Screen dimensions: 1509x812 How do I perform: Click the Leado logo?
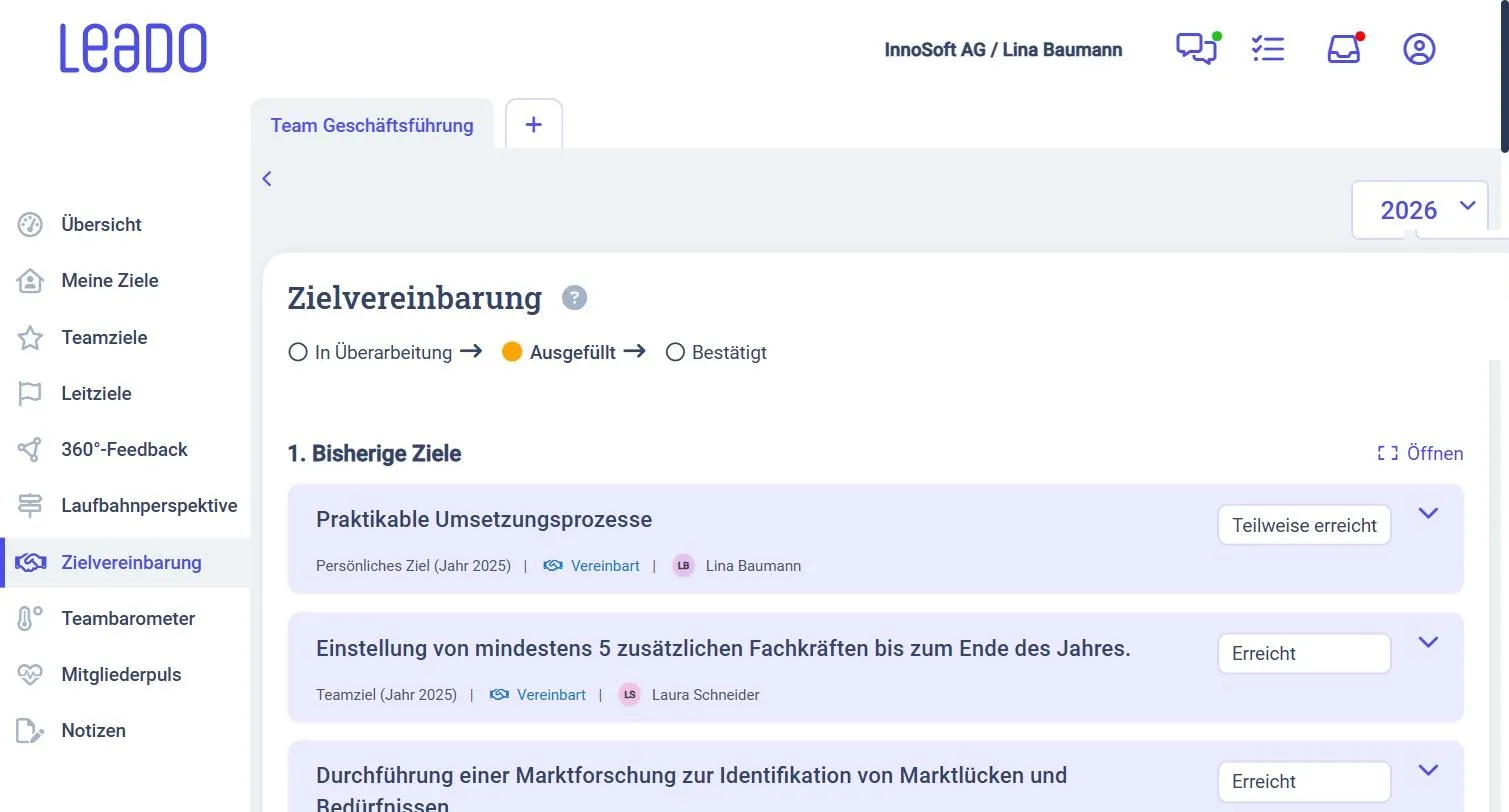tap(133, 49)
